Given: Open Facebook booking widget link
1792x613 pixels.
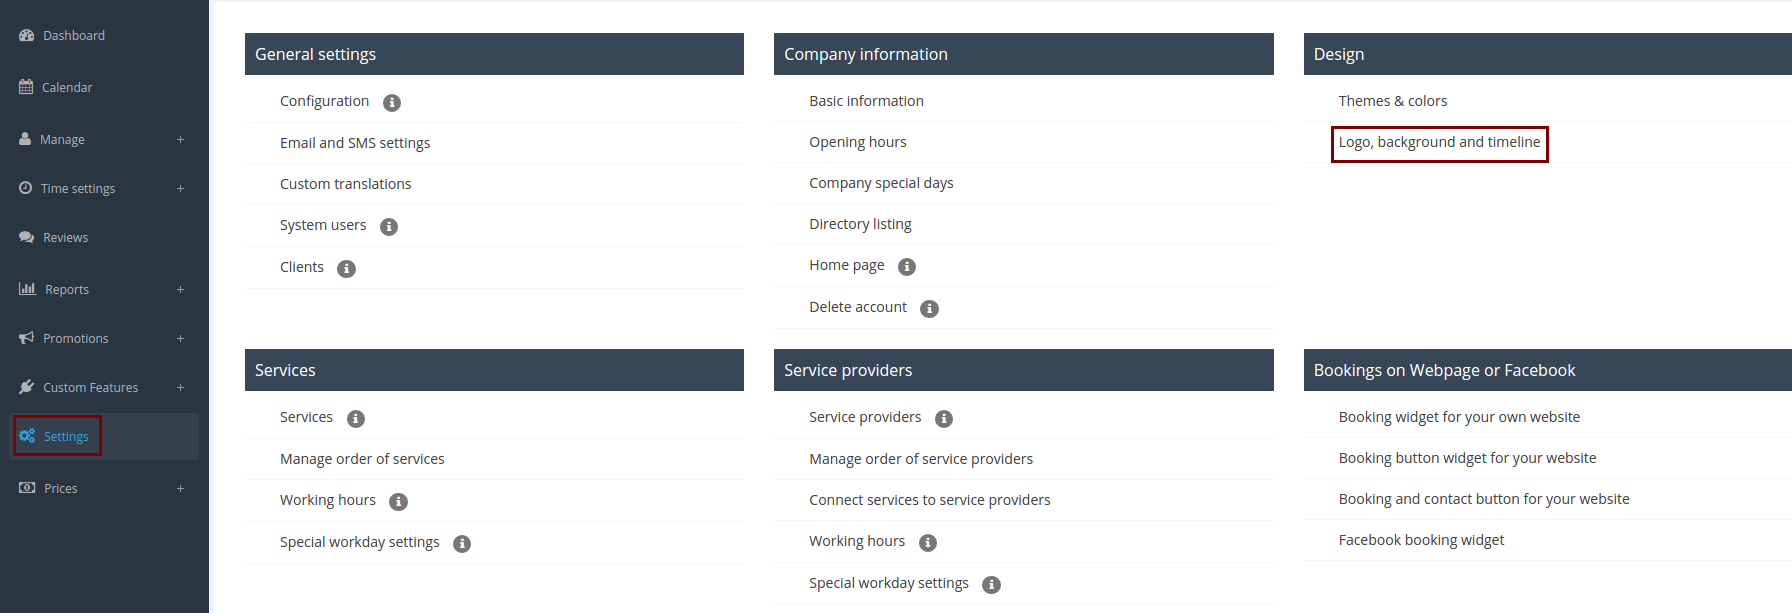Looking at the screenshot, I should pyautogui.click(x=1421, y=540).
